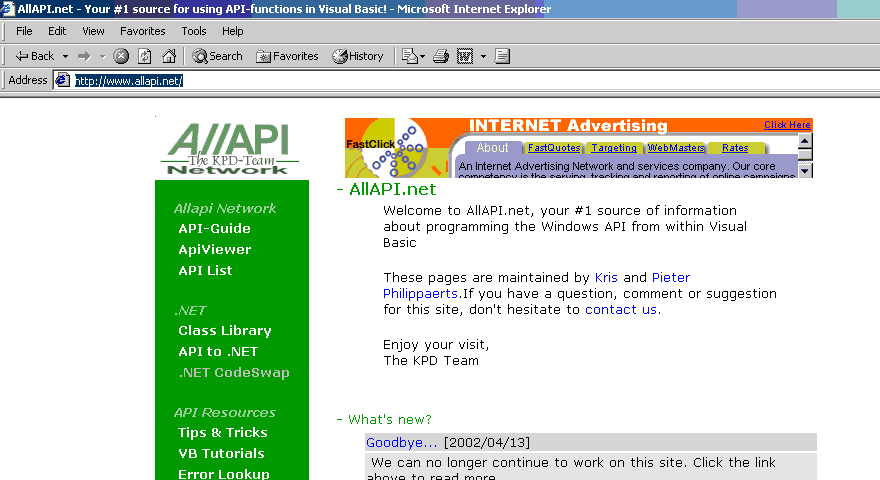Select the FastQuotes tab in banner
Viewport: 880px width, 480px height.
pos(554,148)
